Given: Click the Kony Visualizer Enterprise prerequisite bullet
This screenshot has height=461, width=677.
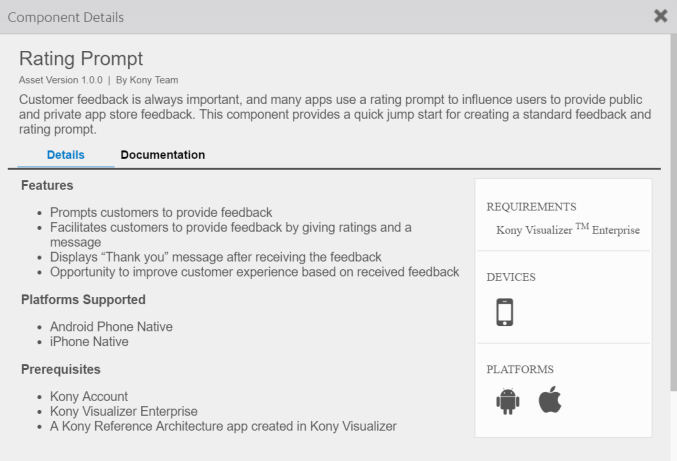Looking at the screenshot, I should [123, 411].
